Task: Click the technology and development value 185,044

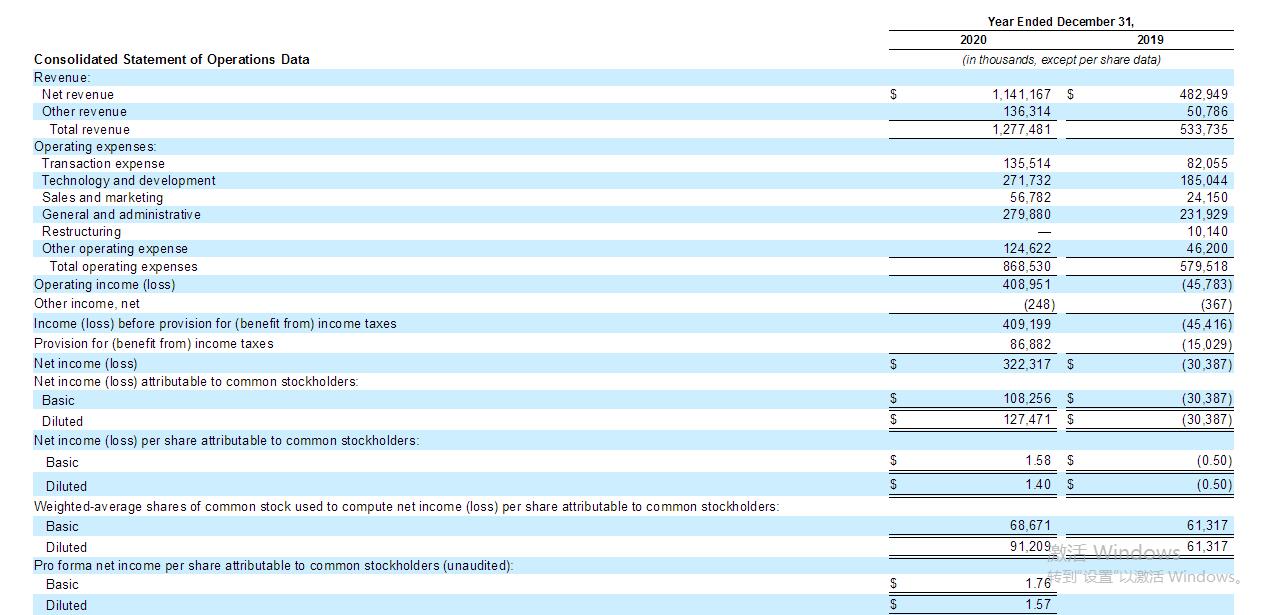Action: pos(1204,181)
